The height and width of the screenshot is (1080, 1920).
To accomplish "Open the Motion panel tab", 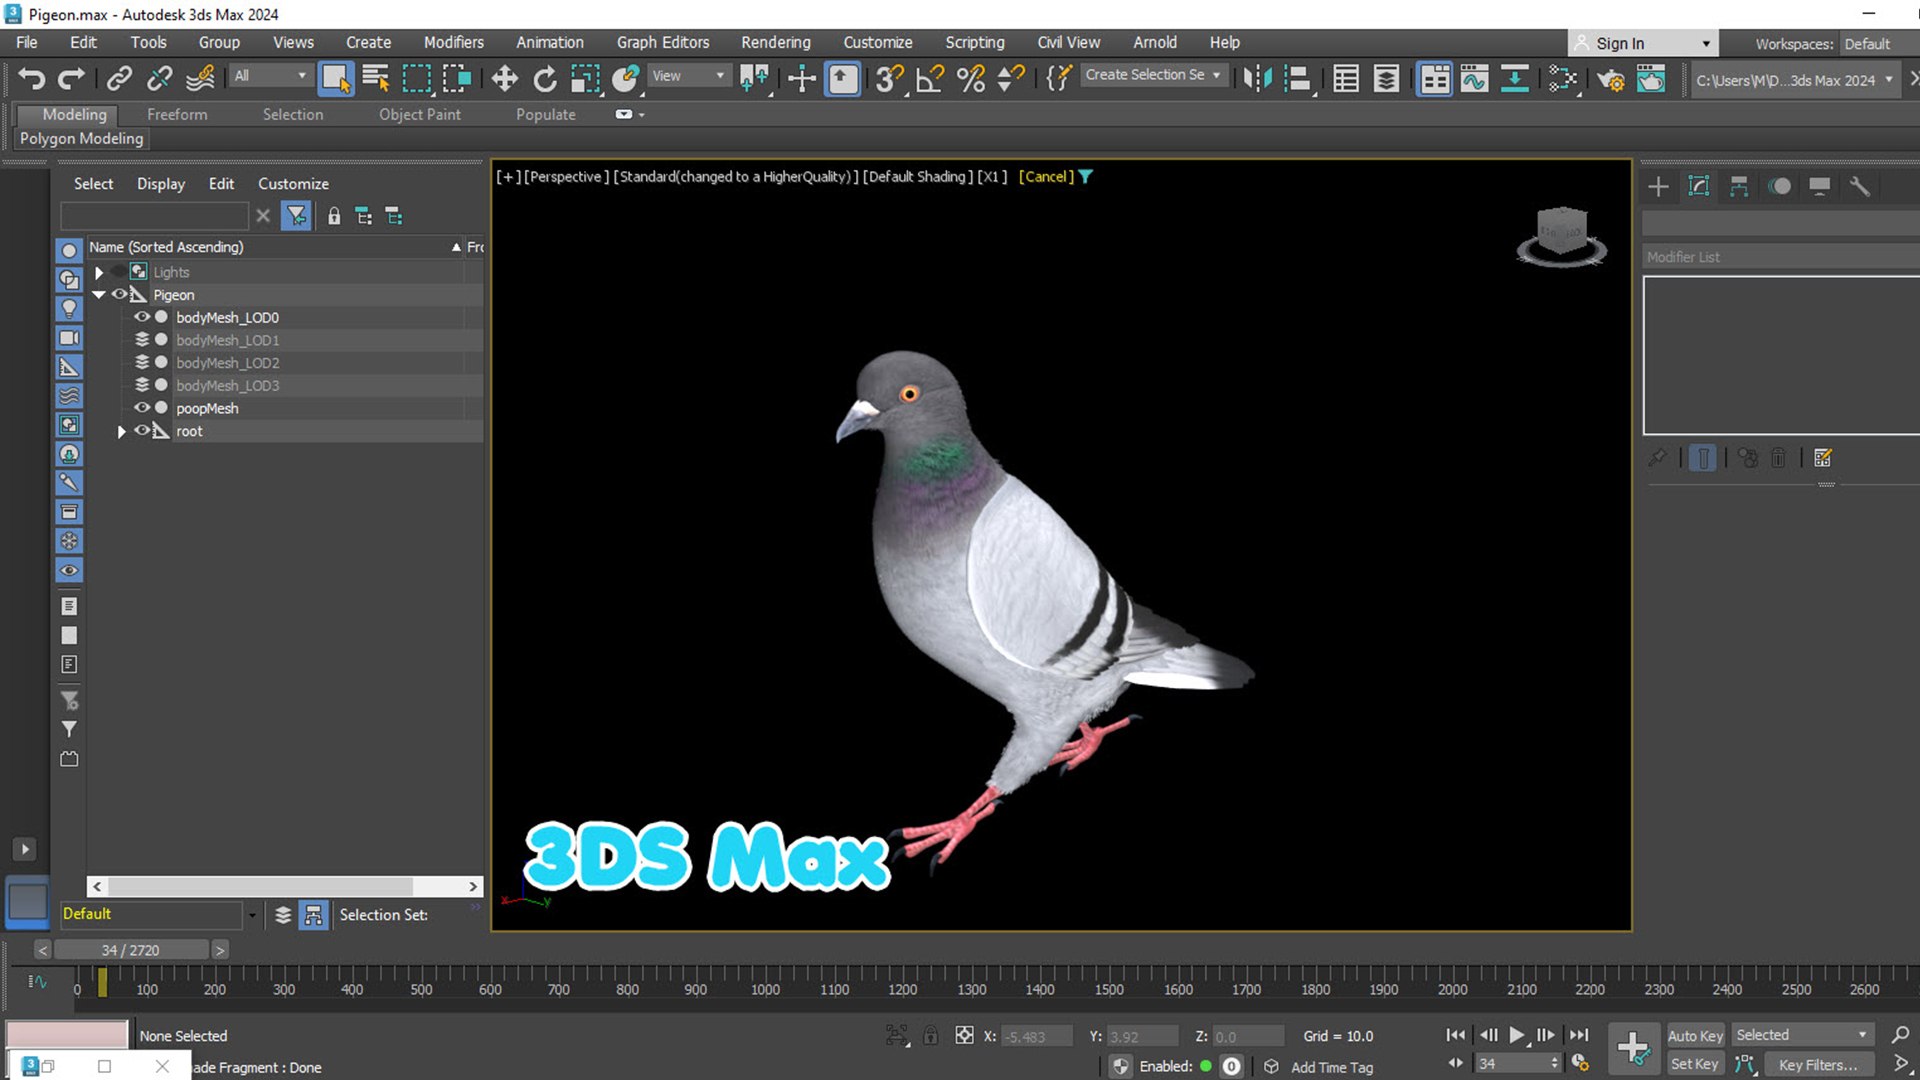I will tap(1780, 186).
